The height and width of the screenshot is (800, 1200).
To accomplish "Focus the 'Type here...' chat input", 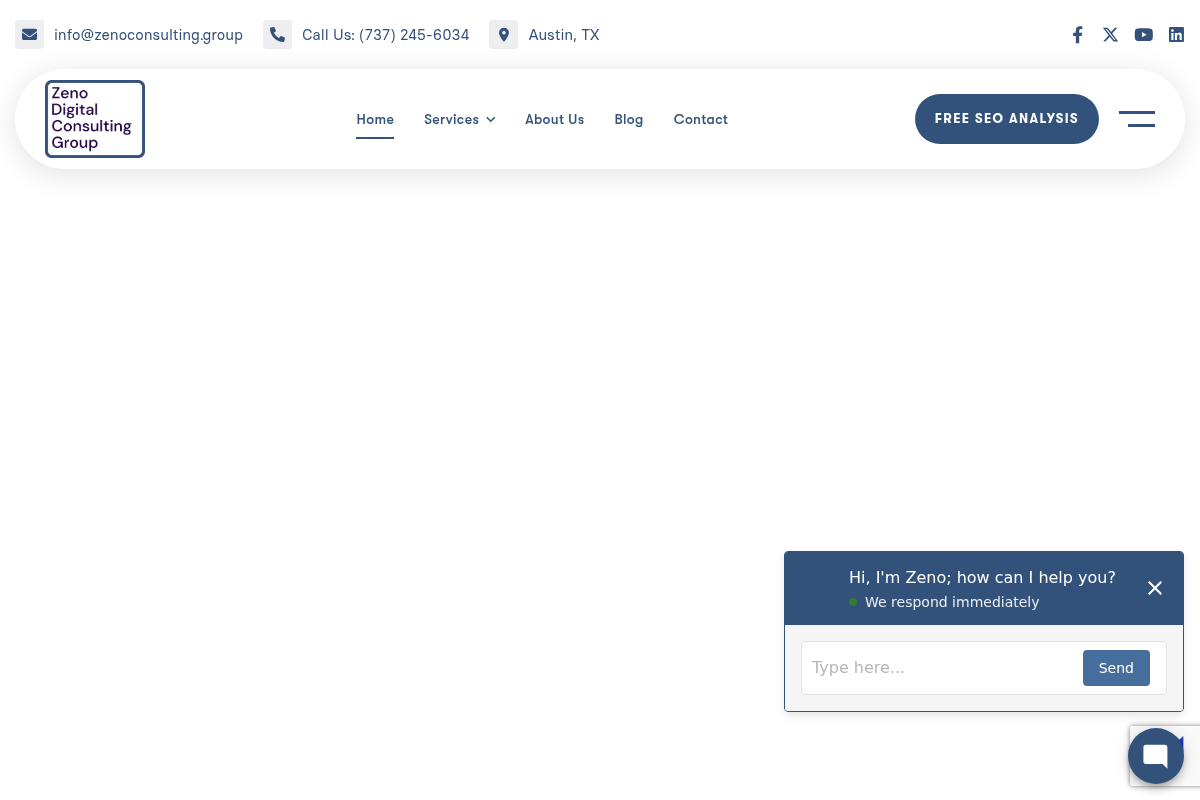I will [940, 668].
